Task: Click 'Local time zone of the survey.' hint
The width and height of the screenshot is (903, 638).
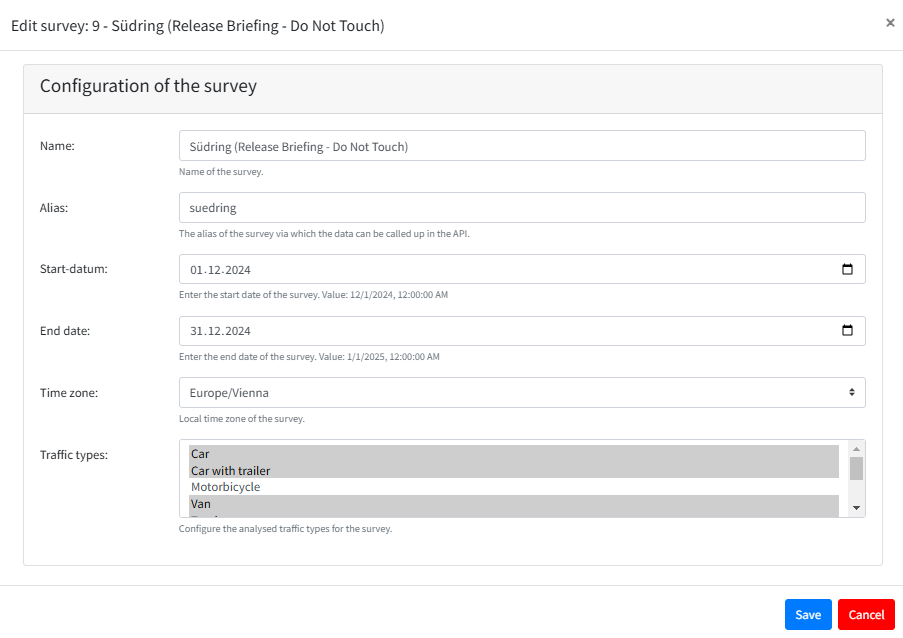Action: (x=242, y=419)
